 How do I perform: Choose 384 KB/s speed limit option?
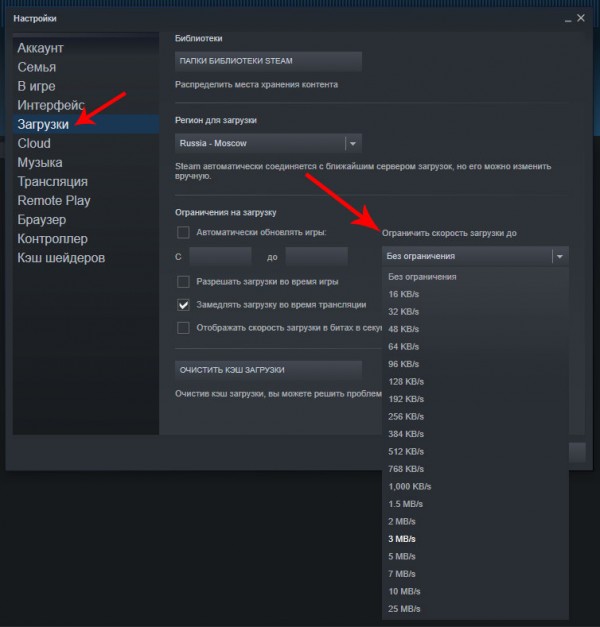tap(475, 434)
